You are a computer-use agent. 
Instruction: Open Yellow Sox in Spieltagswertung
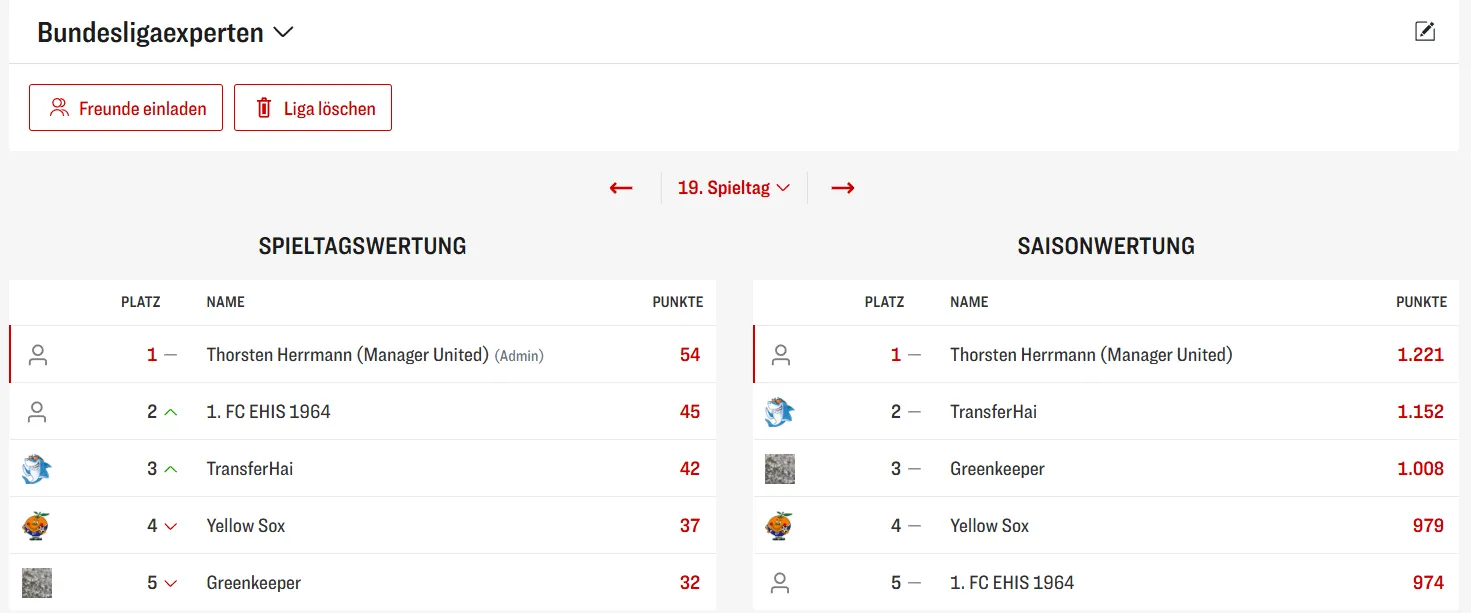246,526
